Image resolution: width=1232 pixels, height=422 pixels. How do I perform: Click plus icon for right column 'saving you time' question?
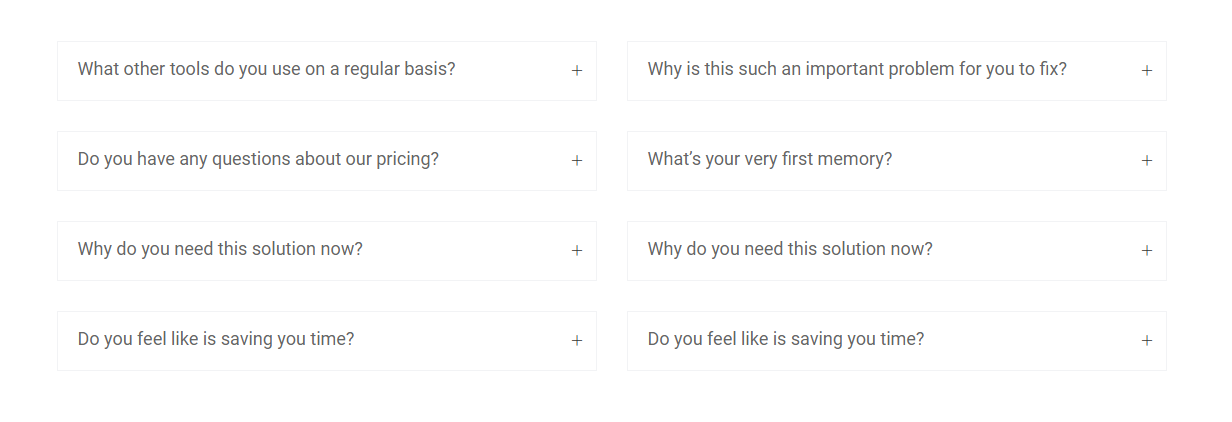pyautogui.click(x=1147, y=341)
